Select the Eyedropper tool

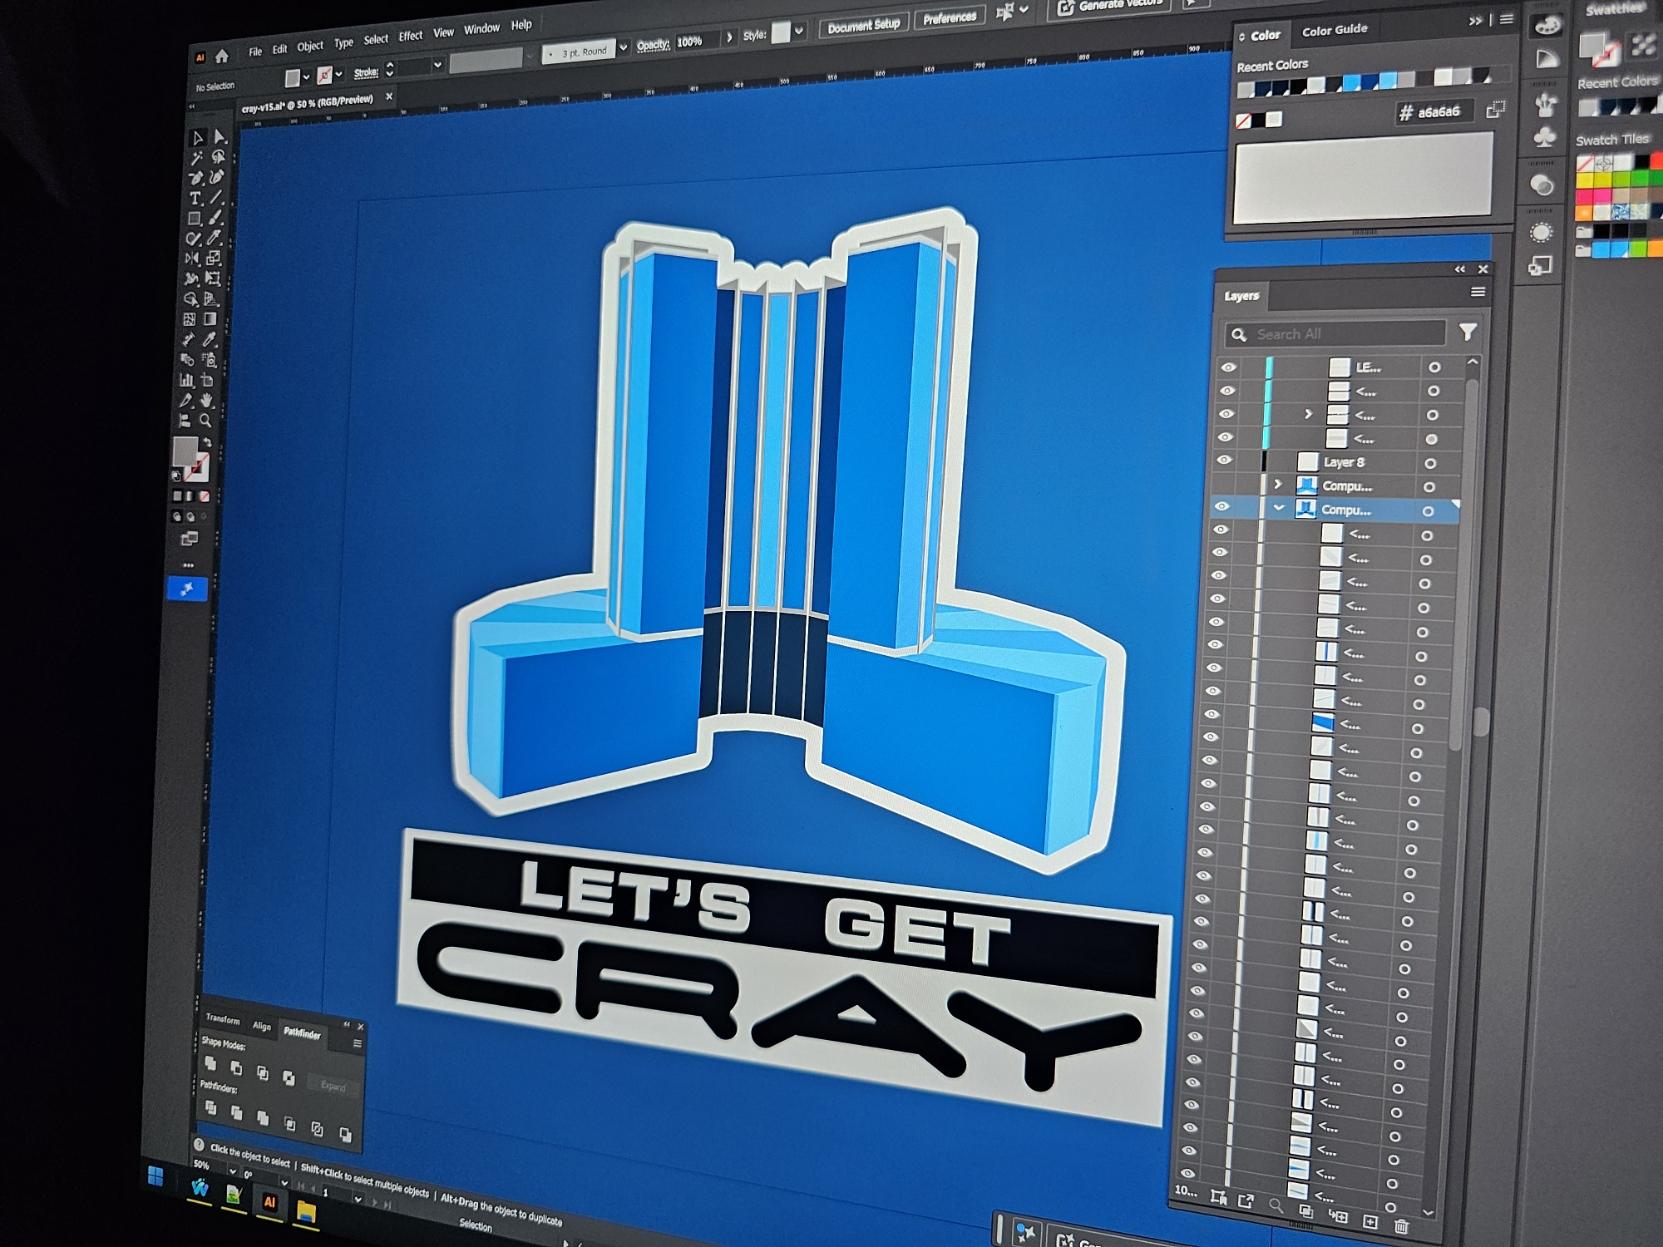pyautogui.click(x=209, y=340)
